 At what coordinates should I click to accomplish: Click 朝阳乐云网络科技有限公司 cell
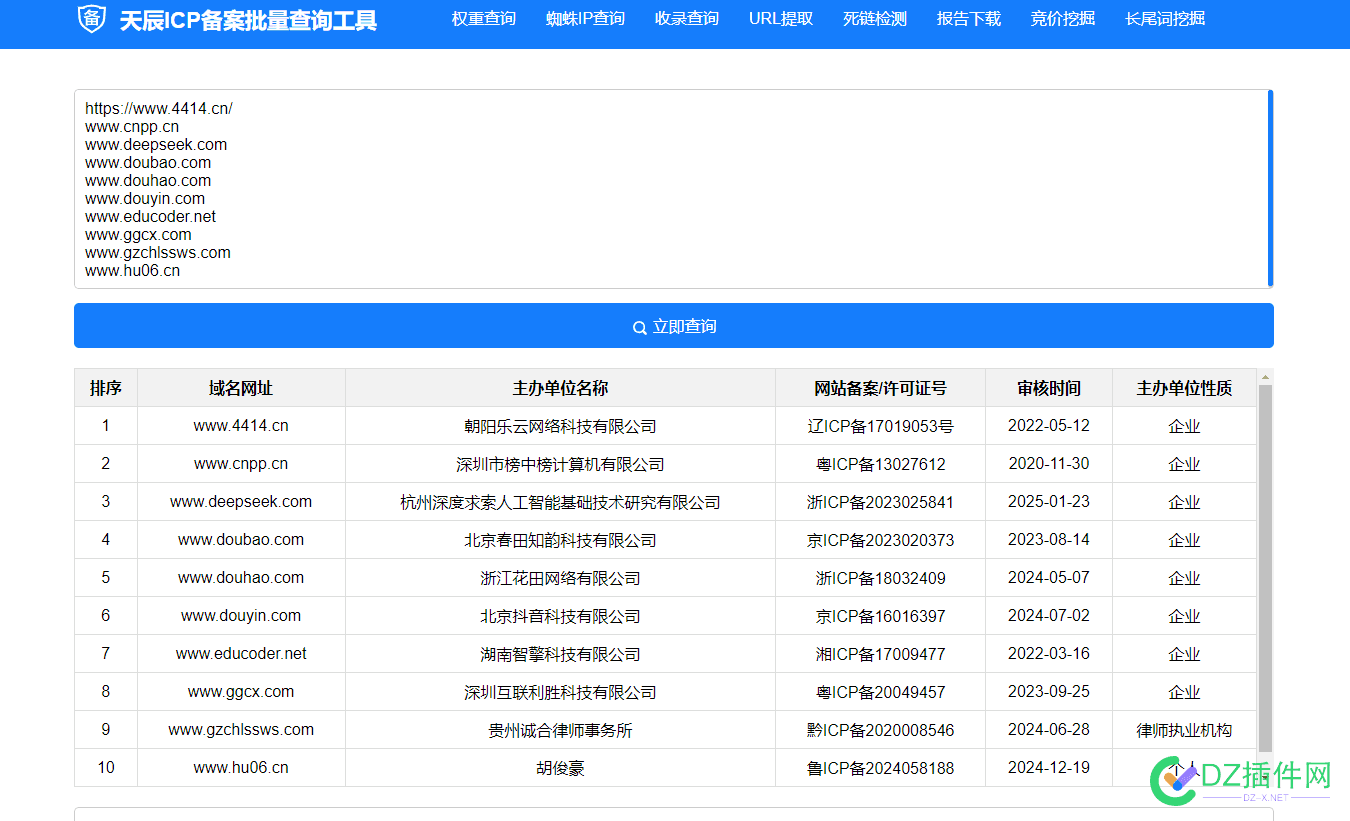[x=560, y=426]
